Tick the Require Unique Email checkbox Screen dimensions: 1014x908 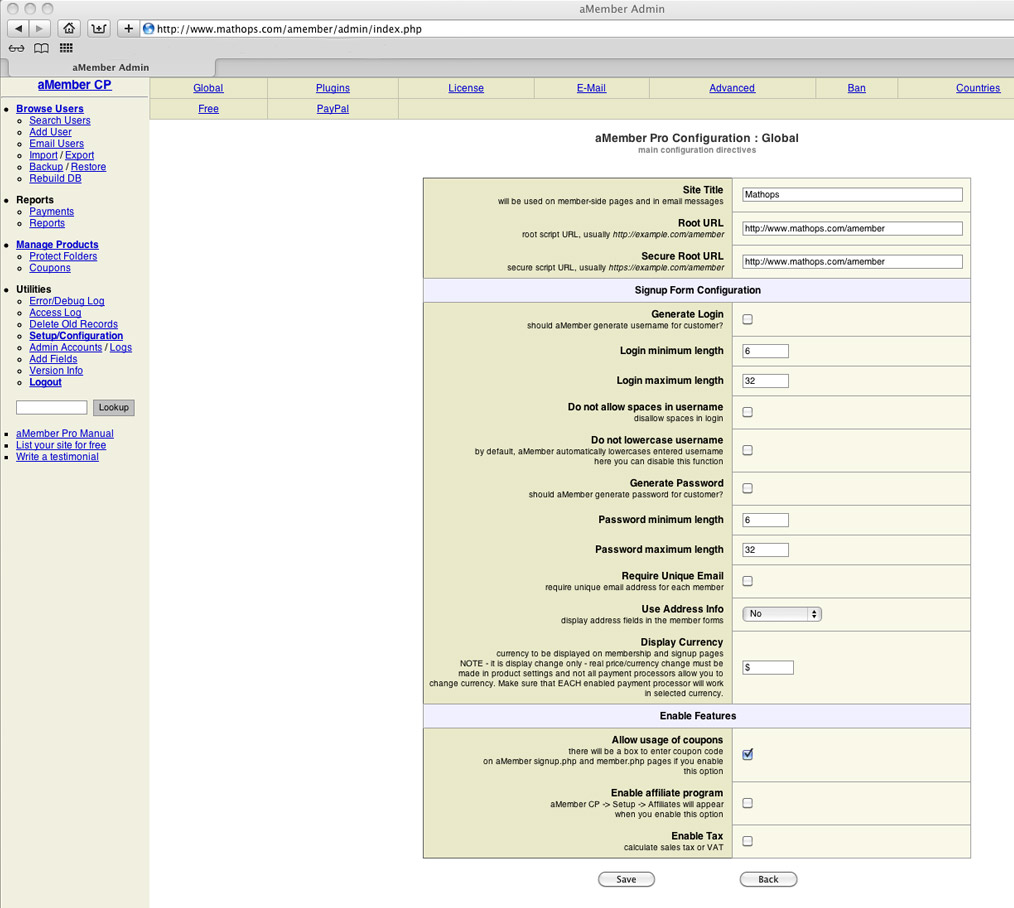[x=747, y=581]
